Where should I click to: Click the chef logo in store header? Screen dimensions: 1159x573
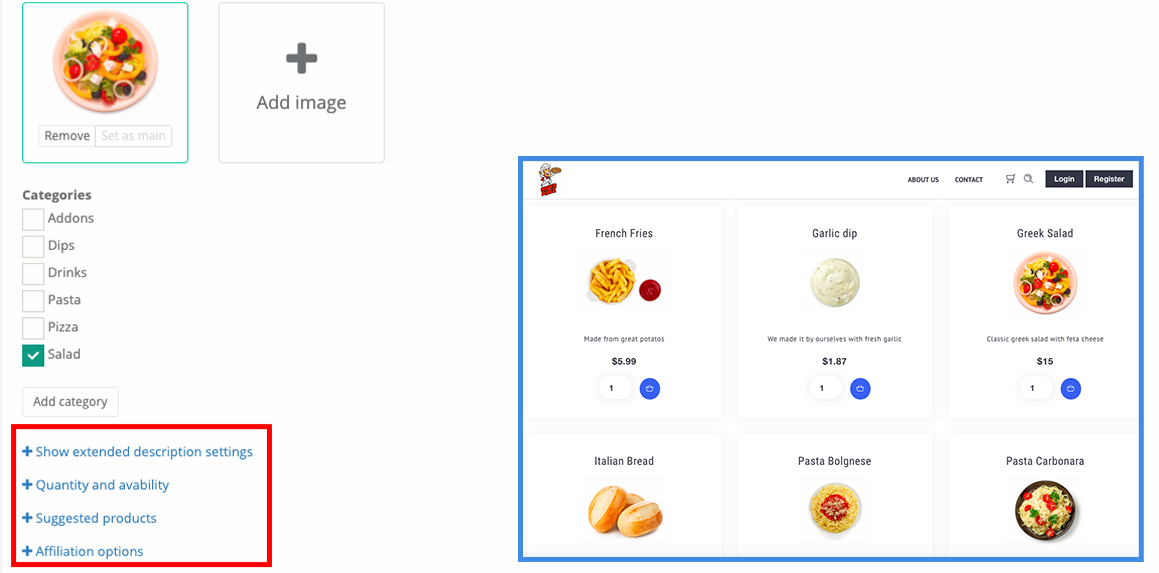pyautogui.click(x=549, y=179)
